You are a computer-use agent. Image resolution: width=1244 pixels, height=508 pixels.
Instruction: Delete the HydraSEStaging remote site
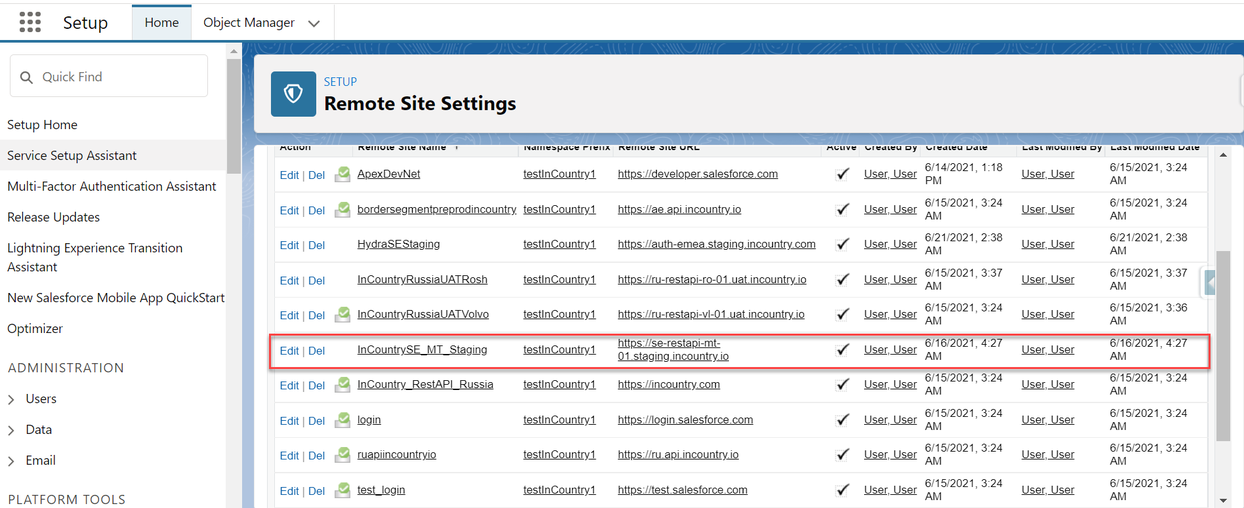[316, 245]
